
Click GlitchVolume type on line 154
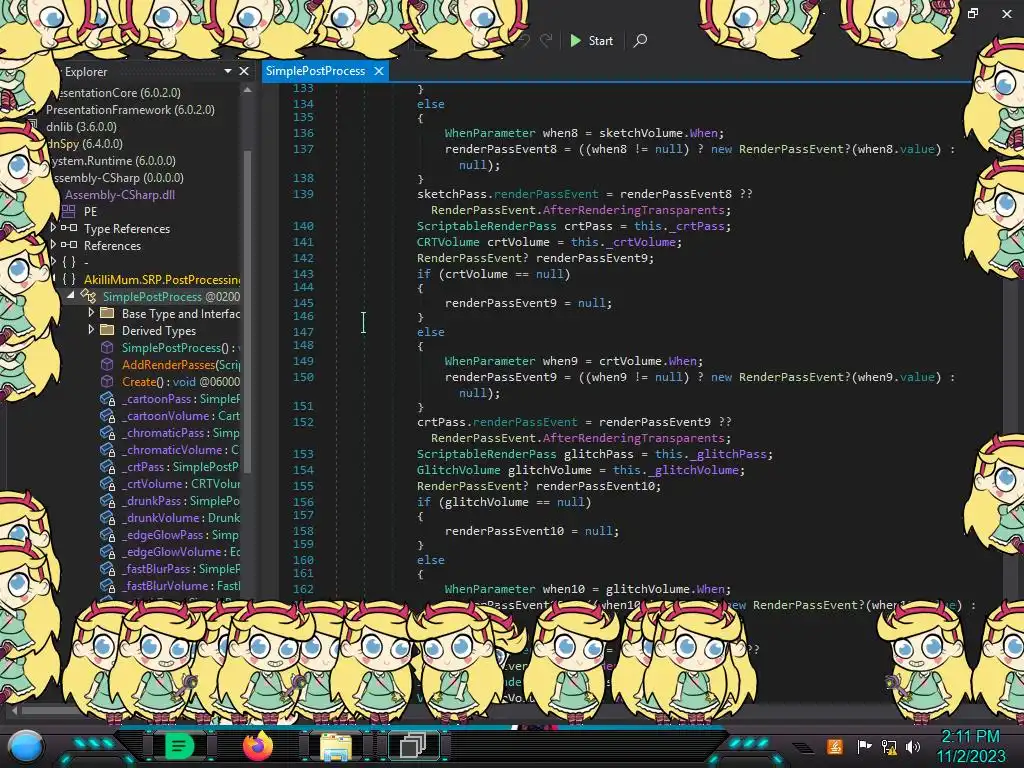pos(458,470)
